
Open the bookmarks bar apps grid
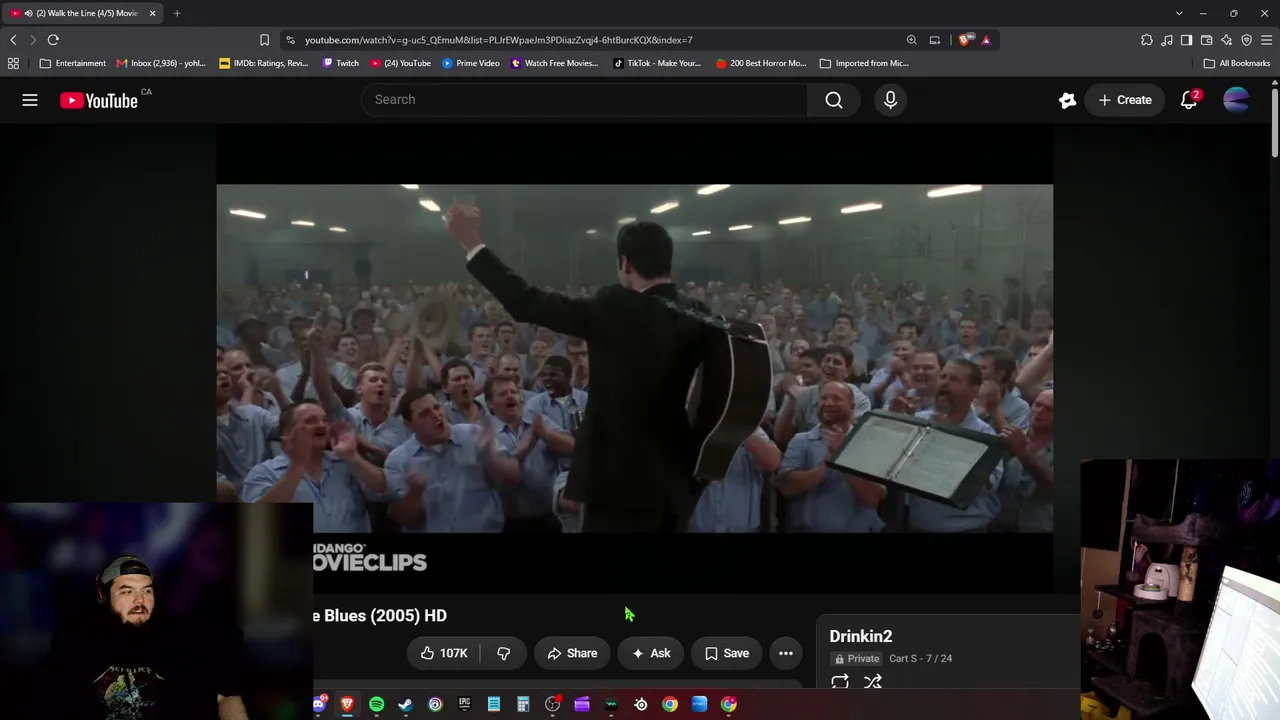(13, 63)
